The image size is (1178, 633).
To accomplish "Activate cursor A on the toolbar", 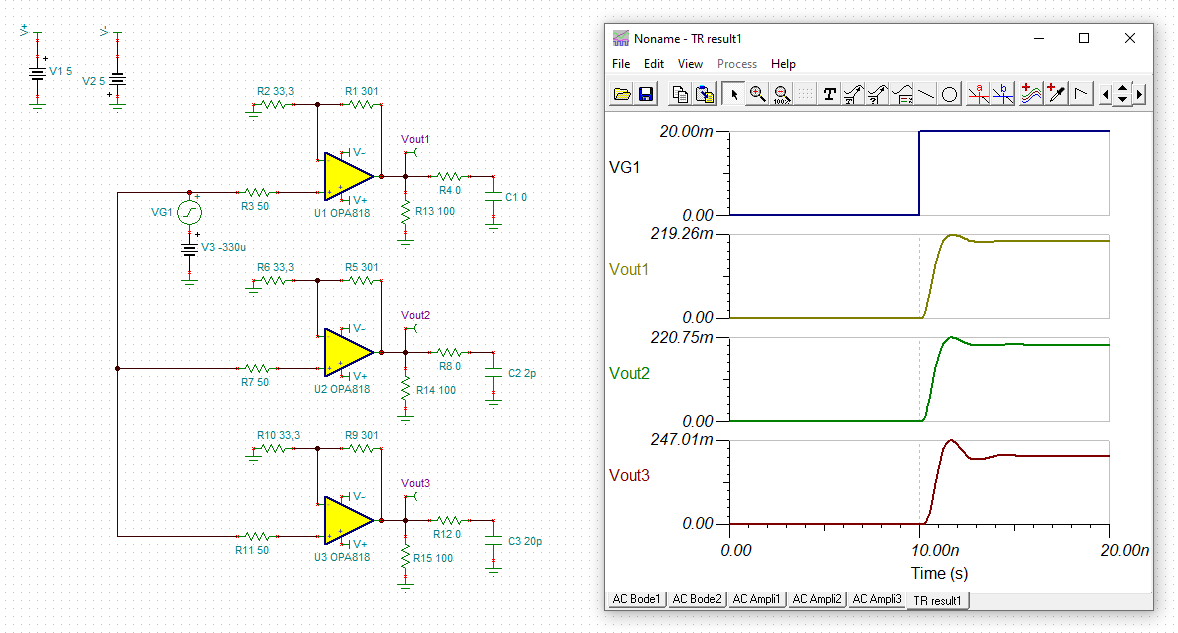I will (978, 94).
